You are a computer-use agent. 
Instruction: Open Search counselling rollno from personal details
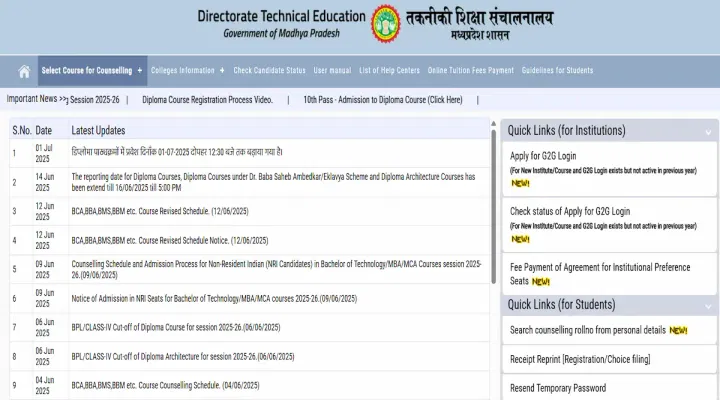coord(588,330)
